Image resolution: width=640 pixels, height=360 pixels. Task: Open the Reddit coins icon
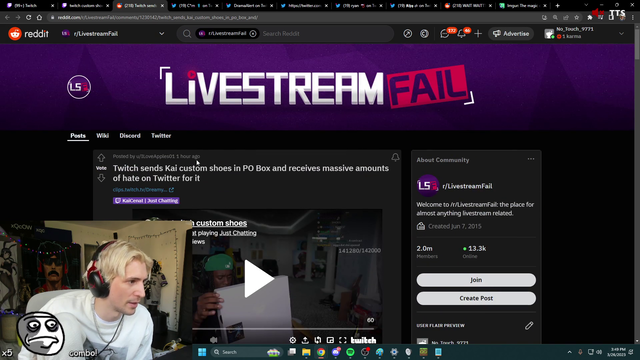click(x=424, y=34)
